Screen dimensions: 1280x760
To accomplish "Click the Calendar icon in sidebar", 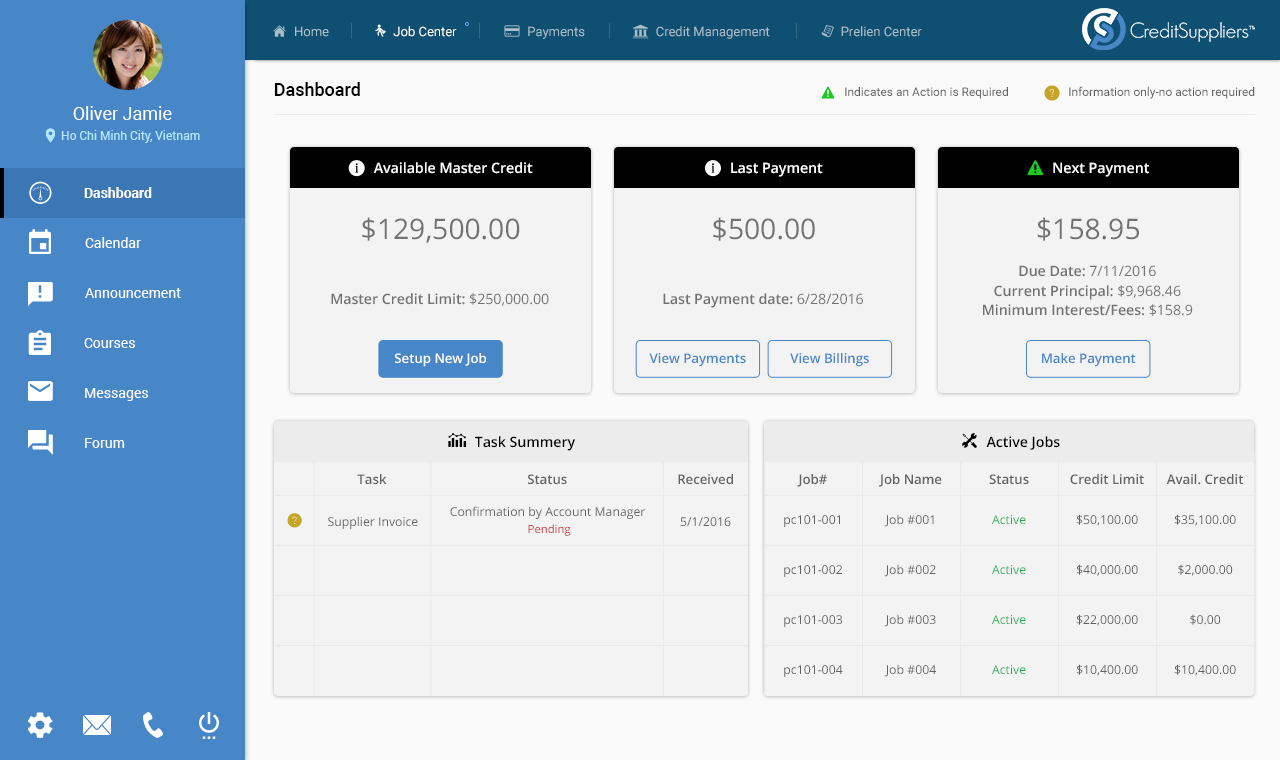I will 40,243.
